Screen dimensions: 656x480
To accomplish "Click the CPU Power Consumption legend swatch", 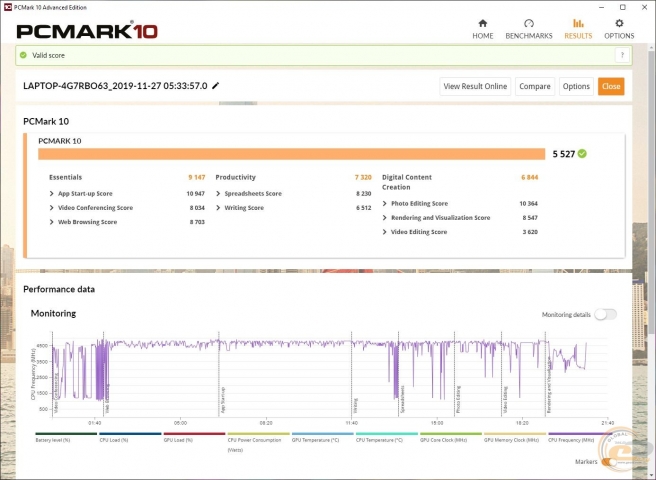I will [259, 434].
